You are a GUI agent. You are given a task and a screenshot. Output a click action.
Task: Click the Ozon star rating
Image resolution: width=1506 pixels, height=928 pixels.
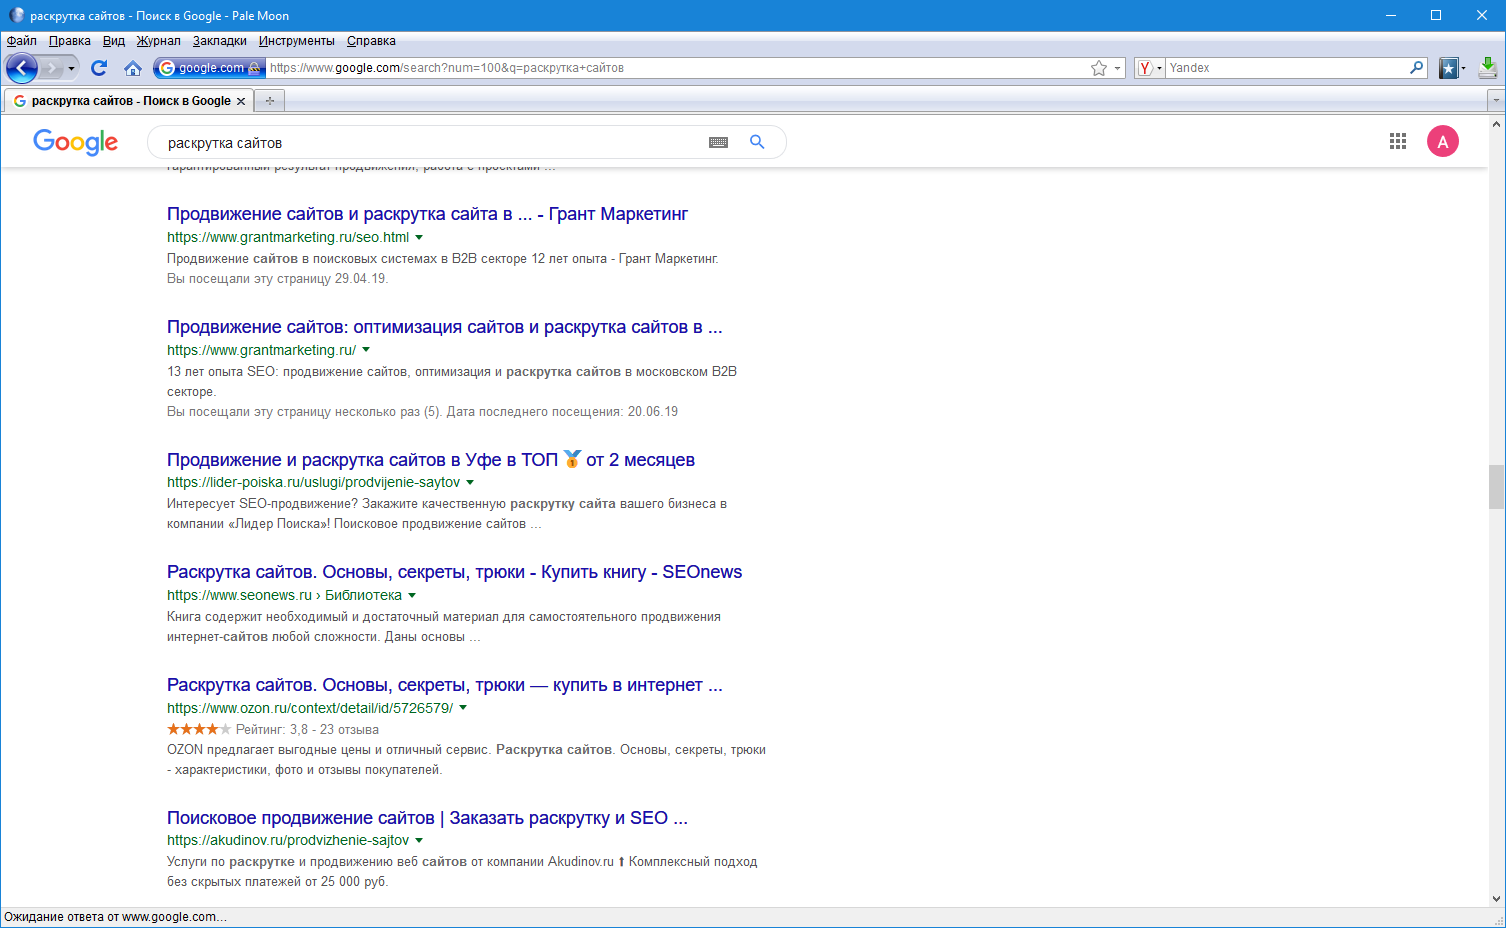point(199,729)
